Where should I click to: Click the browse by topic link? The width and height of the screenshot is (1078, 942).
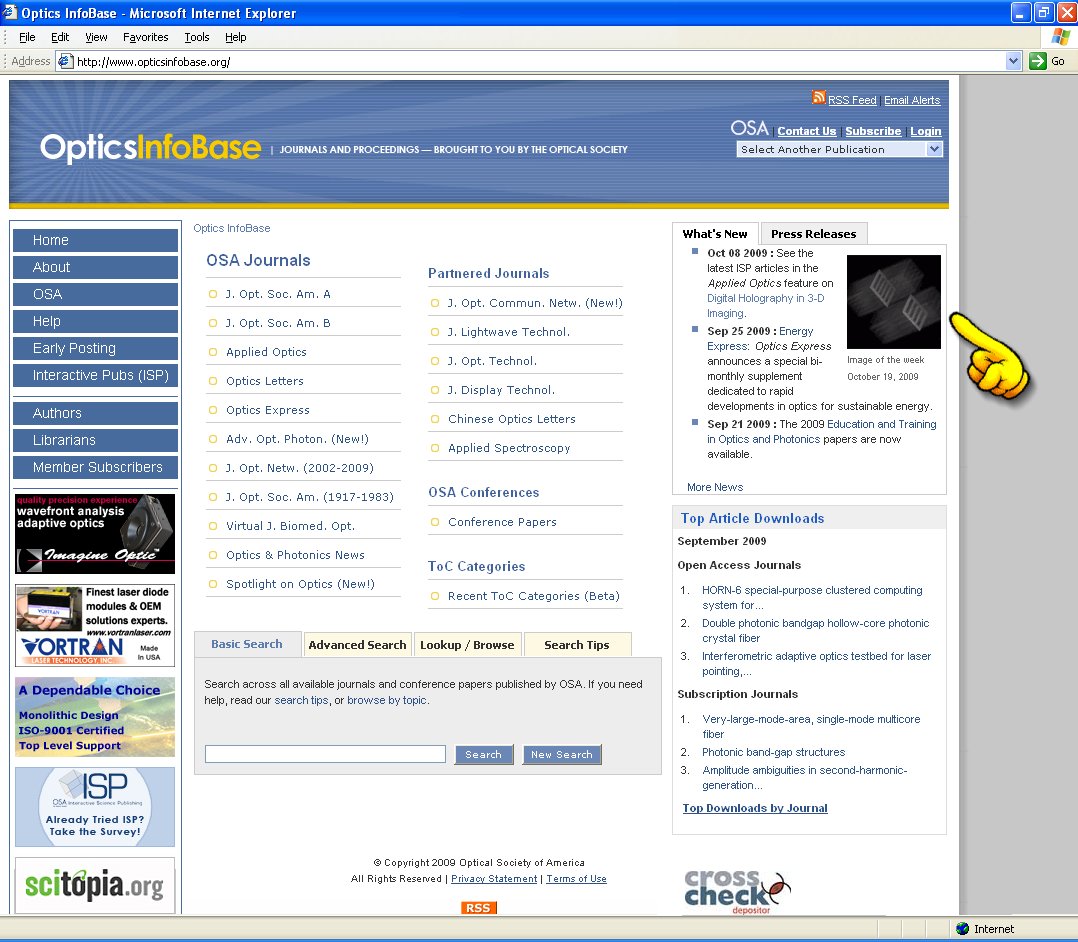click(386, 700)
